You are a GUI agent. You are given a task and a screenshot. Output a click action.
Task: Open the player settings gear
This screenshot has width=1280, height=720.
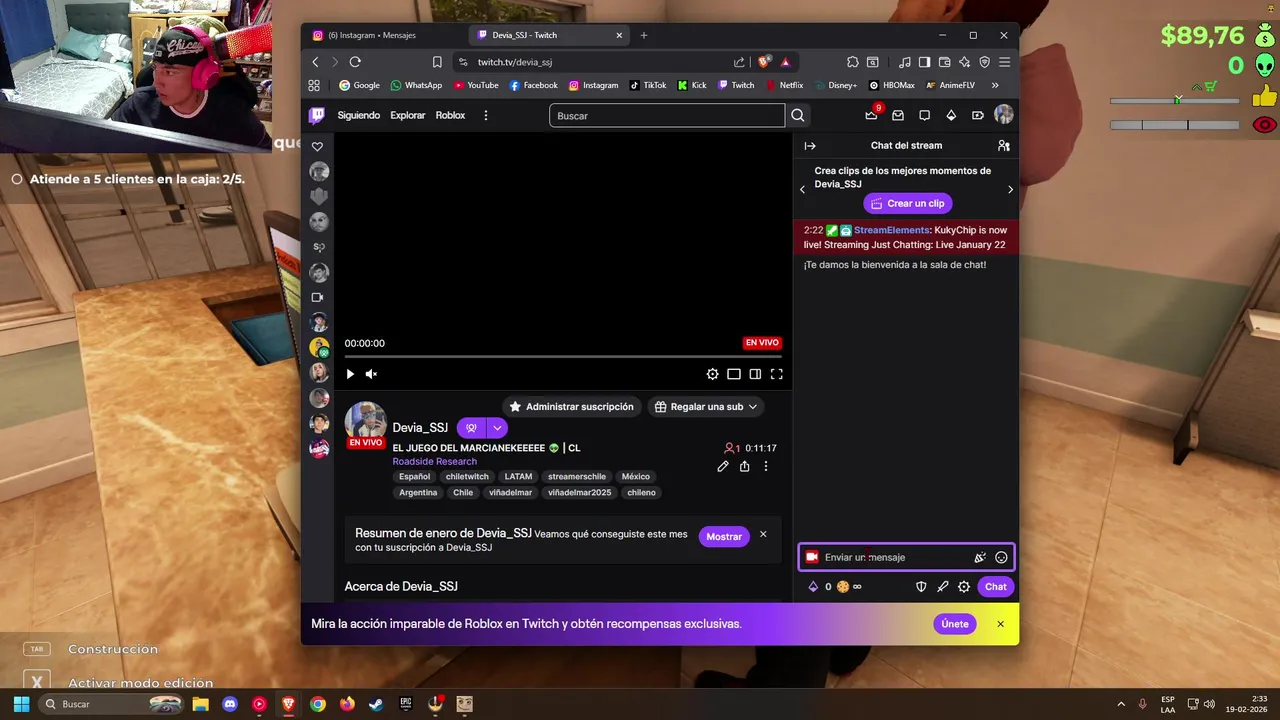pos(712,374)
